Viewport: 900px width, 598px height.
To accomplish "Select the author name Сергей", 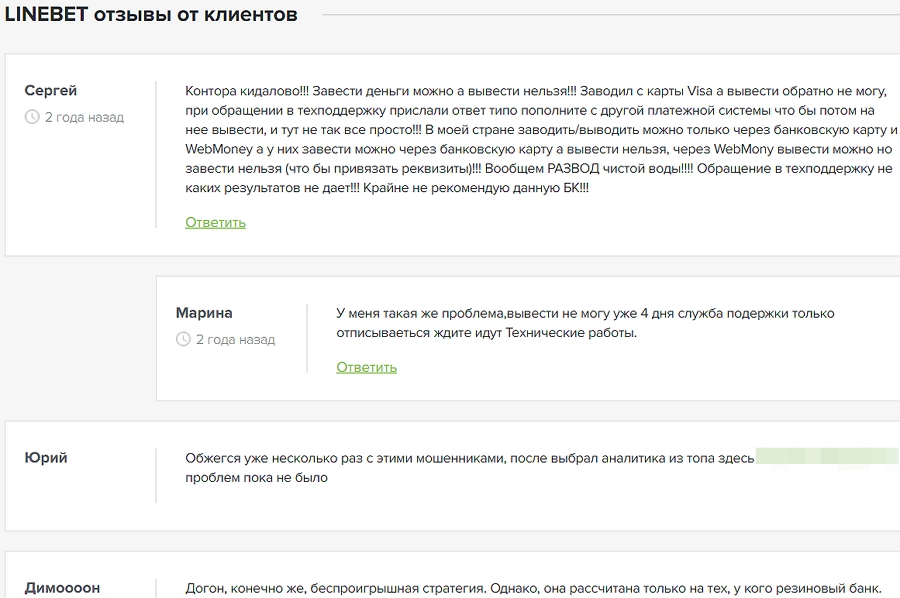I will click(50, 91).
